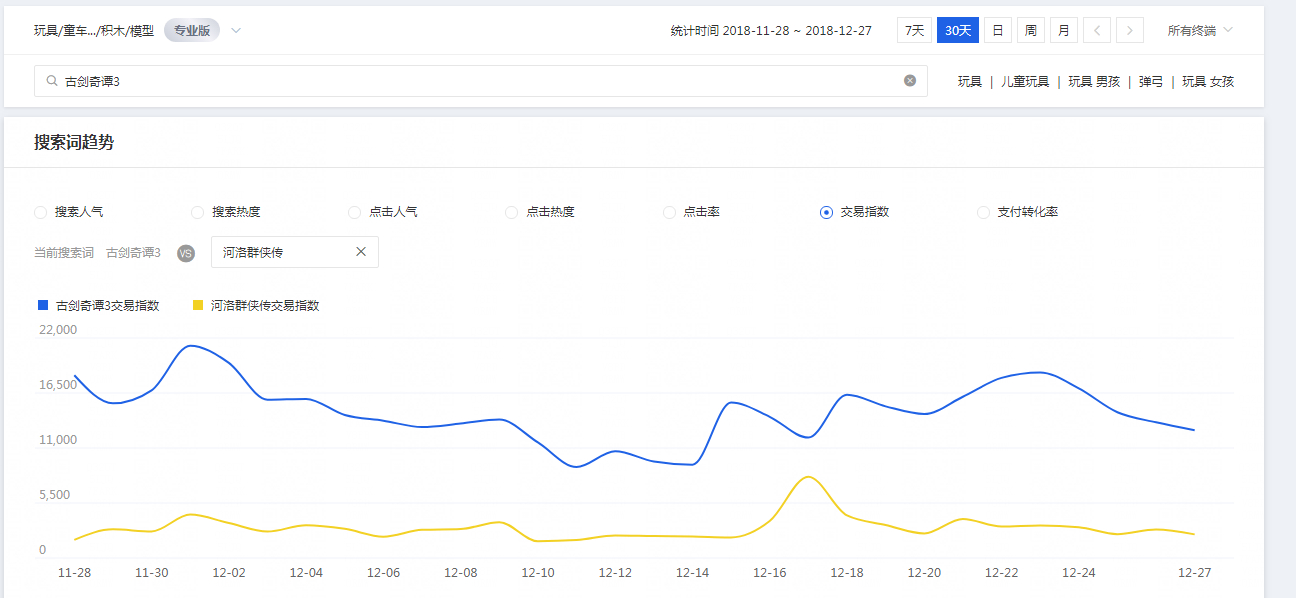Click the compare keyword field 河洛群侠传

click(295, 252)
